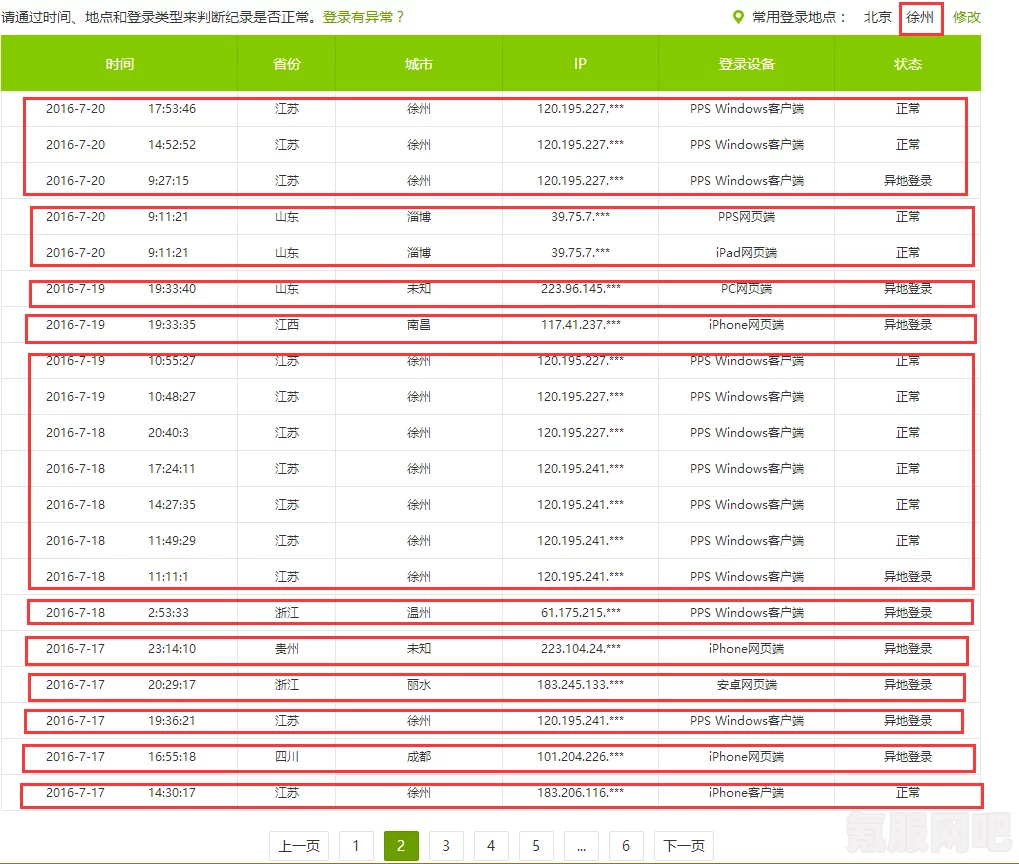Open page 5 of records
Image resolution: width=1019 pixels, height=864 pixels.
click(536, 846)
